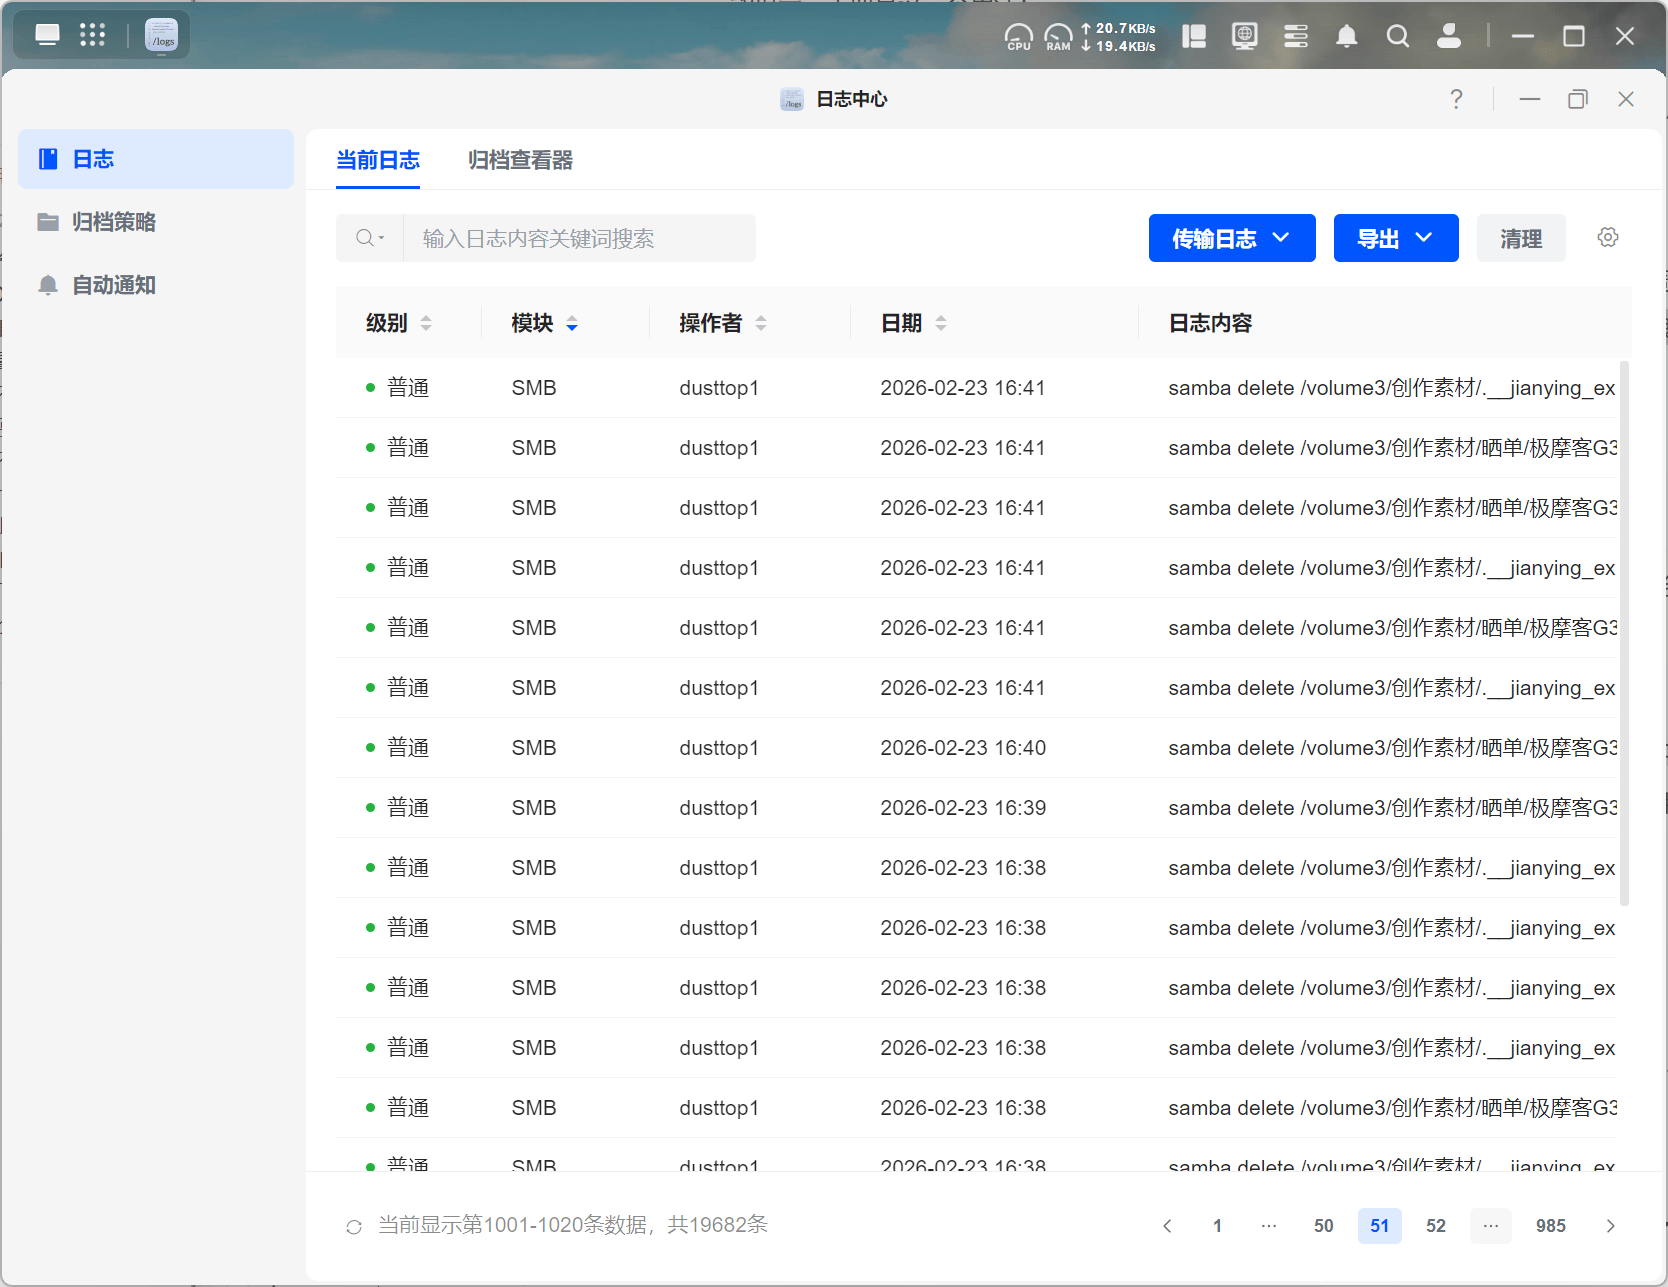This screenshot has width=1668, height=1287.
Task: Focus the log keyword search field
Action: click(x=580, y=238)
